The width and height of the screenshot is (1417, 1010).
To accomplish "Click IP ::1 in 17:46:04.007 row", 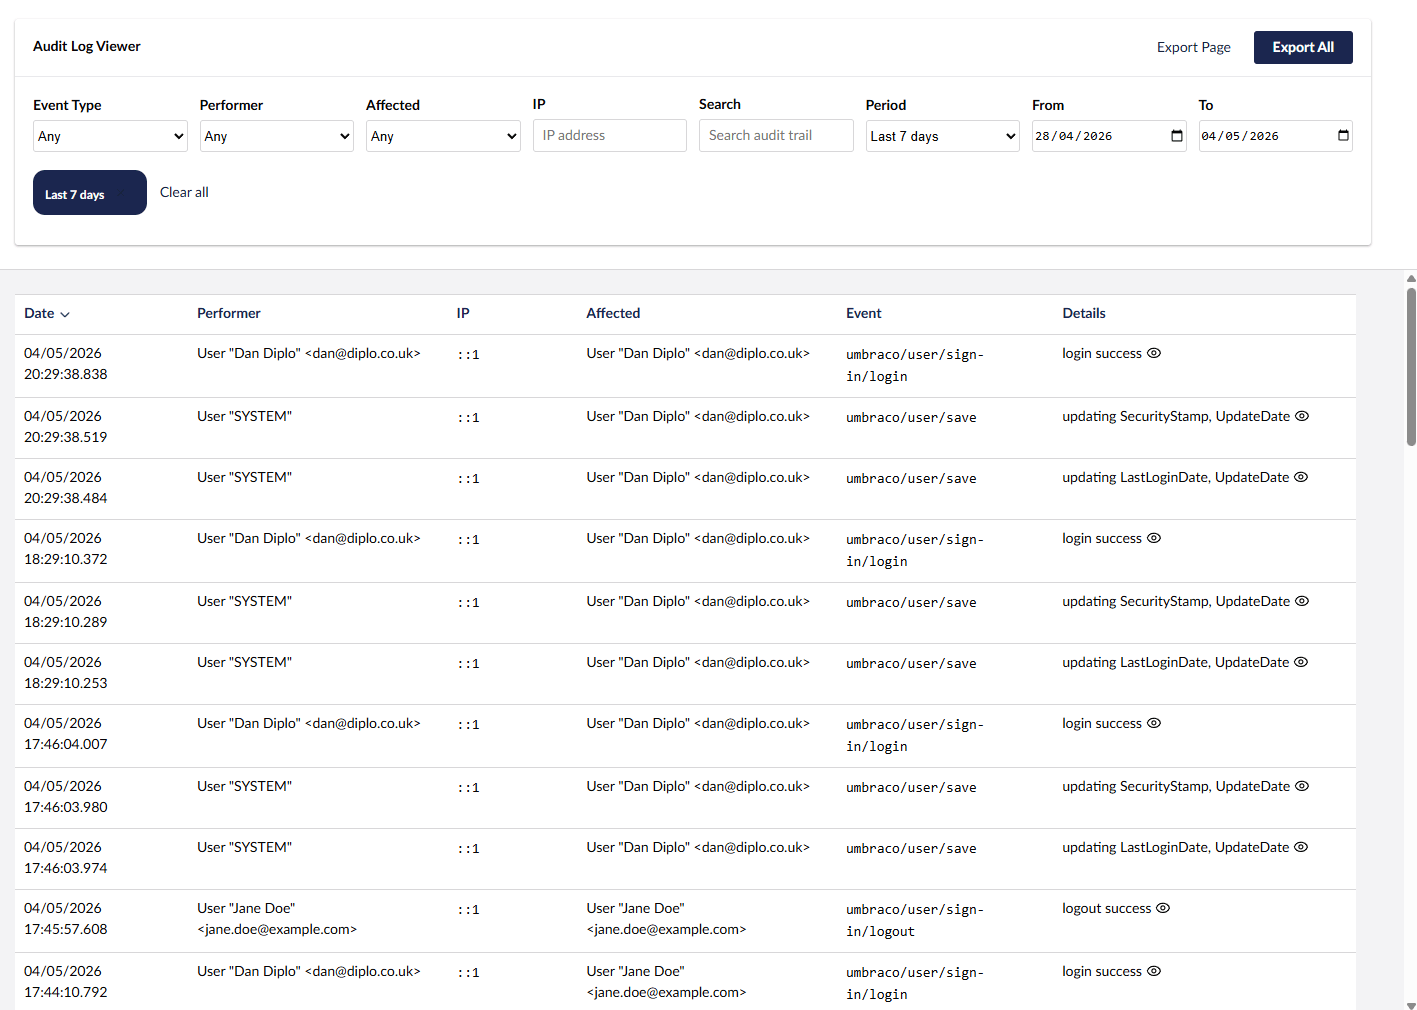I will click(x=469, y=725).
